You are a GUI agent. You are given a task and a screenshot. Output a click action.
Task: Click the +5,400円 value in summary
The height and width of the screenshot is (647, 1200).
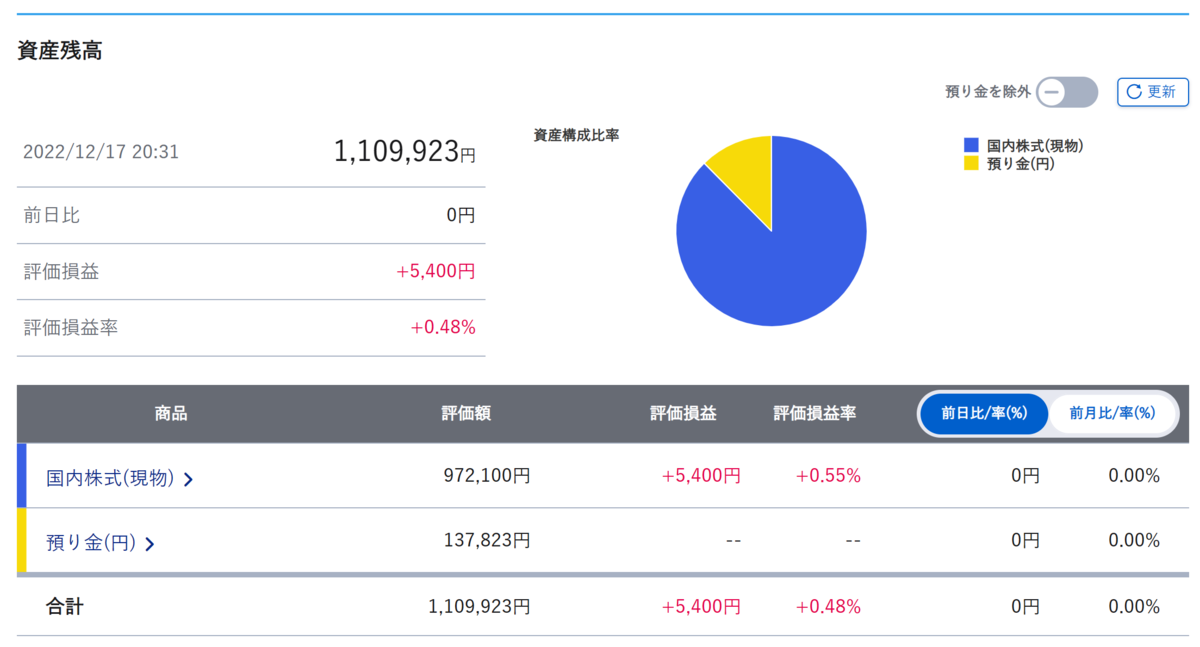pyautogui.click(x=436, y=271)
